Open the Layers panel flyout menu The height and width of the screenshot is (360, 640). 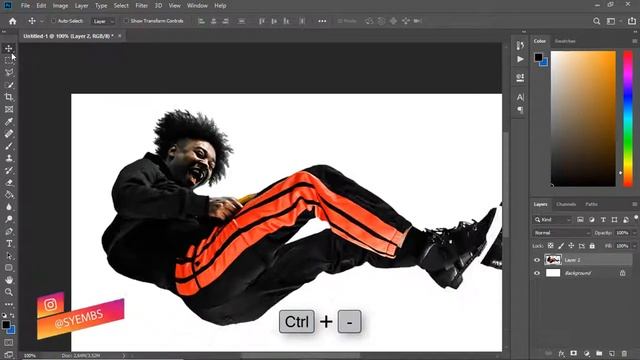634,204
